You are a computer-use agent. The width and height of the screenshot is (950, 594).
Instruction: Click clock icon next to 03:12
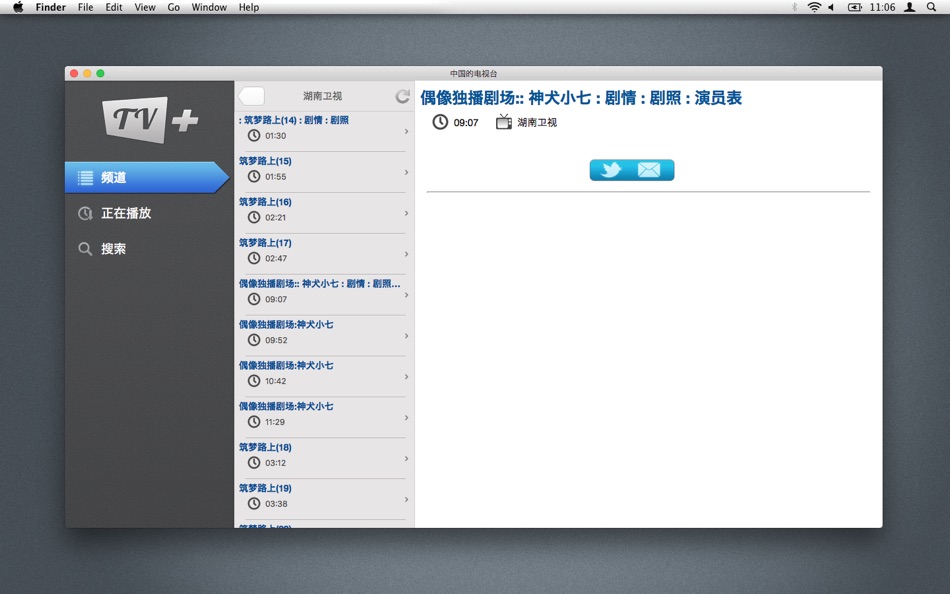coord(254,462)
